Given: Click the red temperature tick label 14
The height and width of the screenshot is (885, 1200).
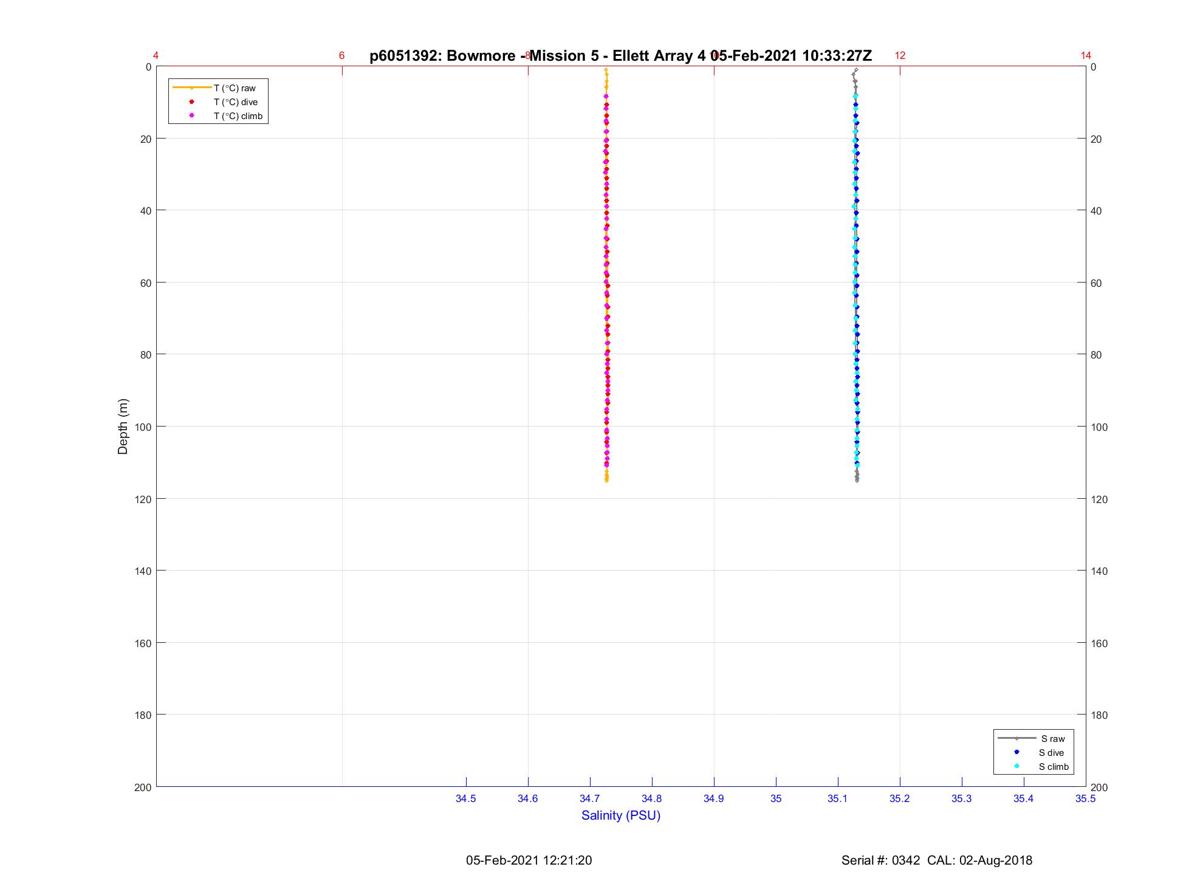Looking at the screenshot, I should pyautogui.click(x=1086, y=56).
